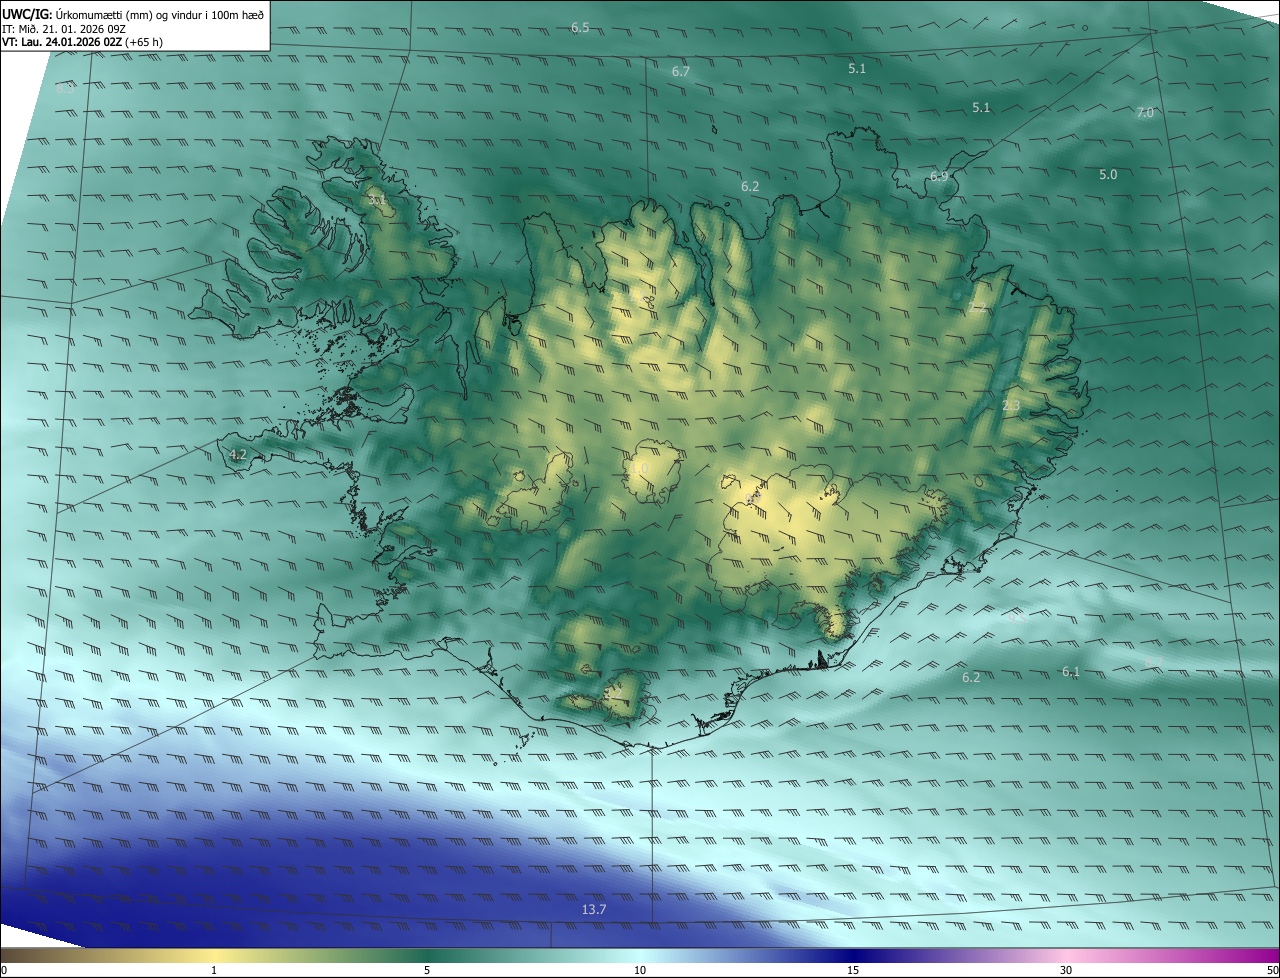
Task: Click the 6.9 value label near the northeast coast
Action: point(939,177)
